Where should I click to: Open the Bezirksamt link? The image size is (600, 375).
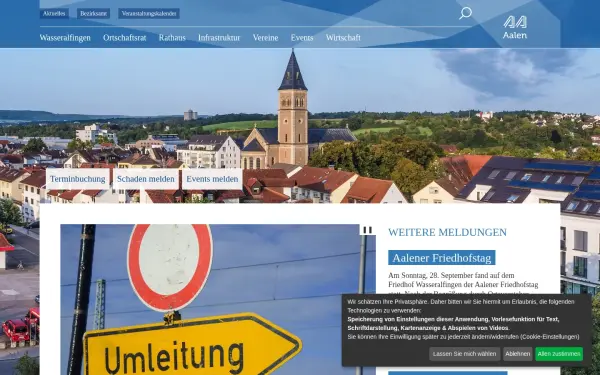point(93,14)
